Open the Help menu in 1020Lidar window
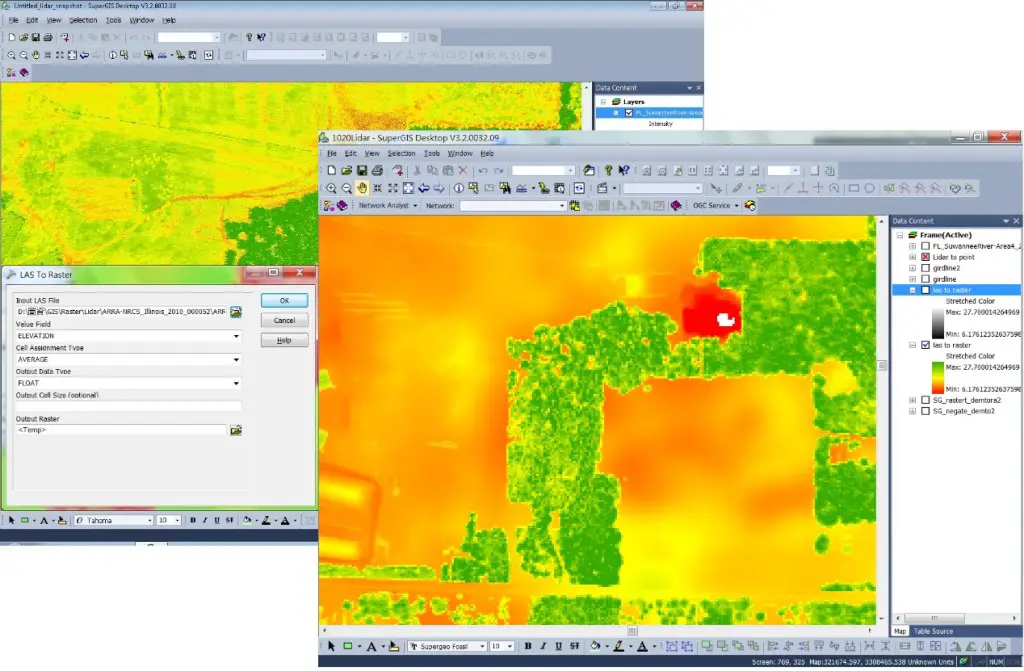The width and height of the screenshot is (1024, 671). [x=487, y=154]
